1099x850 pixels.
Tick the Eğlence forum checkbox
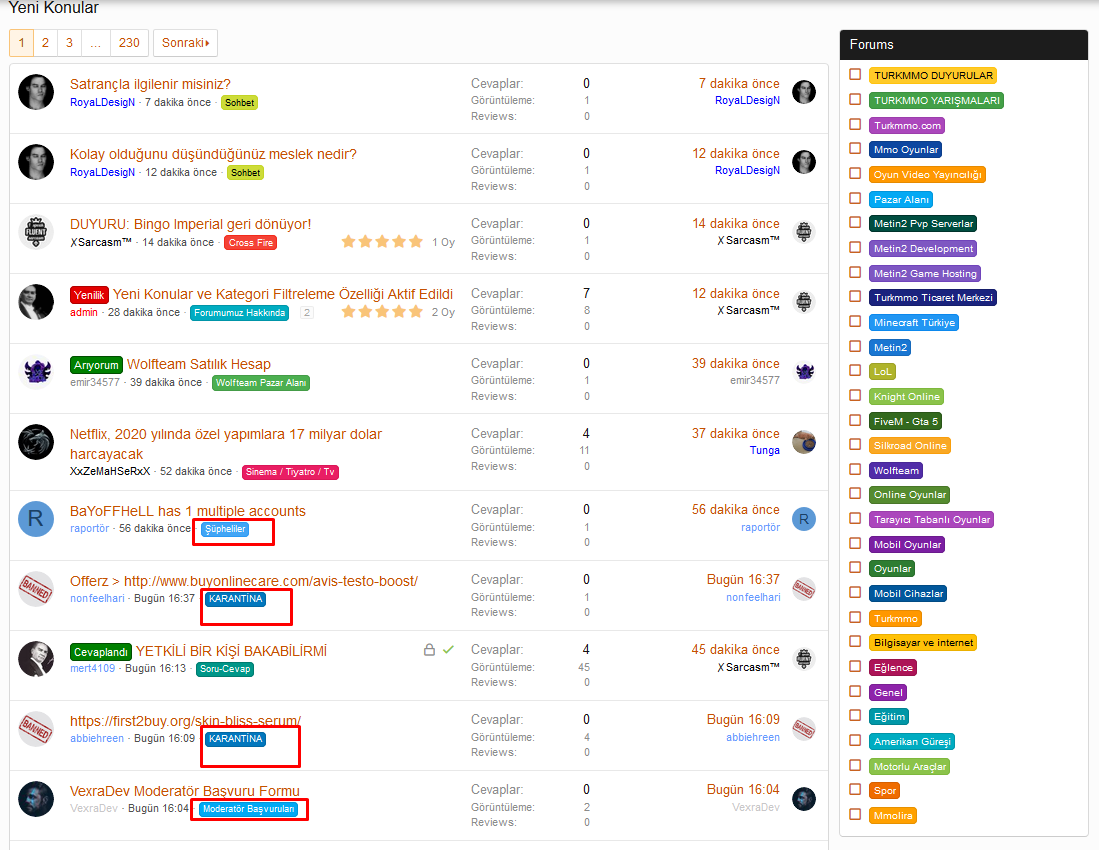point(855,666)
